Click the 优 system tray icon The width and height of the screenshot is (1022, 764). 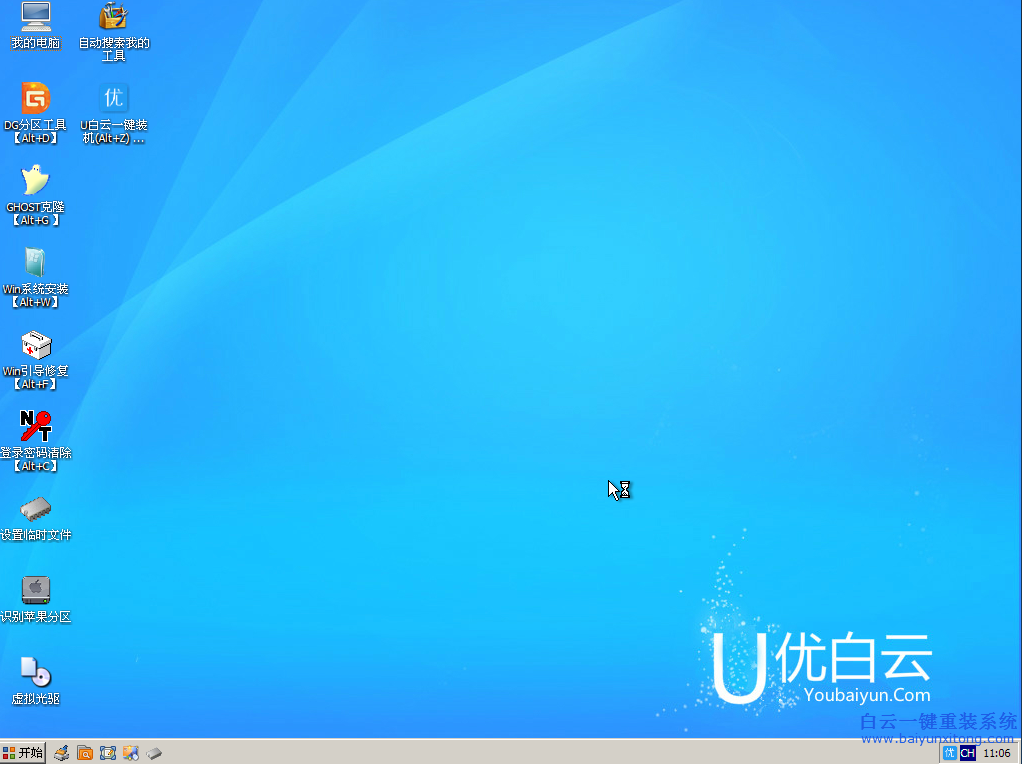click(951, 752)
